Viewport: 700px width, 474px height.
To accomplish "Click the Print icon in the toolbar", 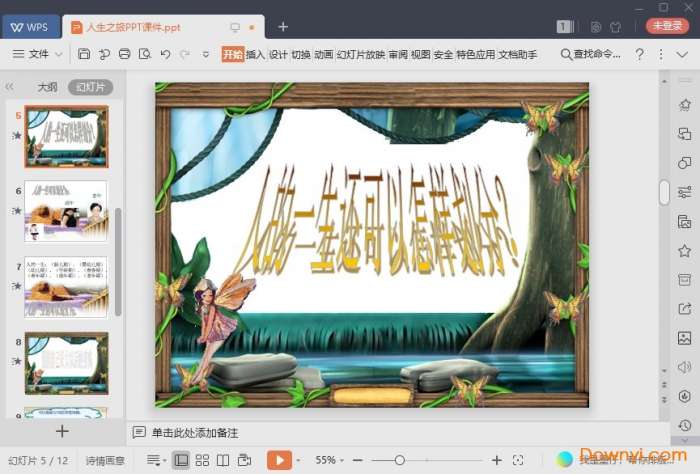I will 125,54.
